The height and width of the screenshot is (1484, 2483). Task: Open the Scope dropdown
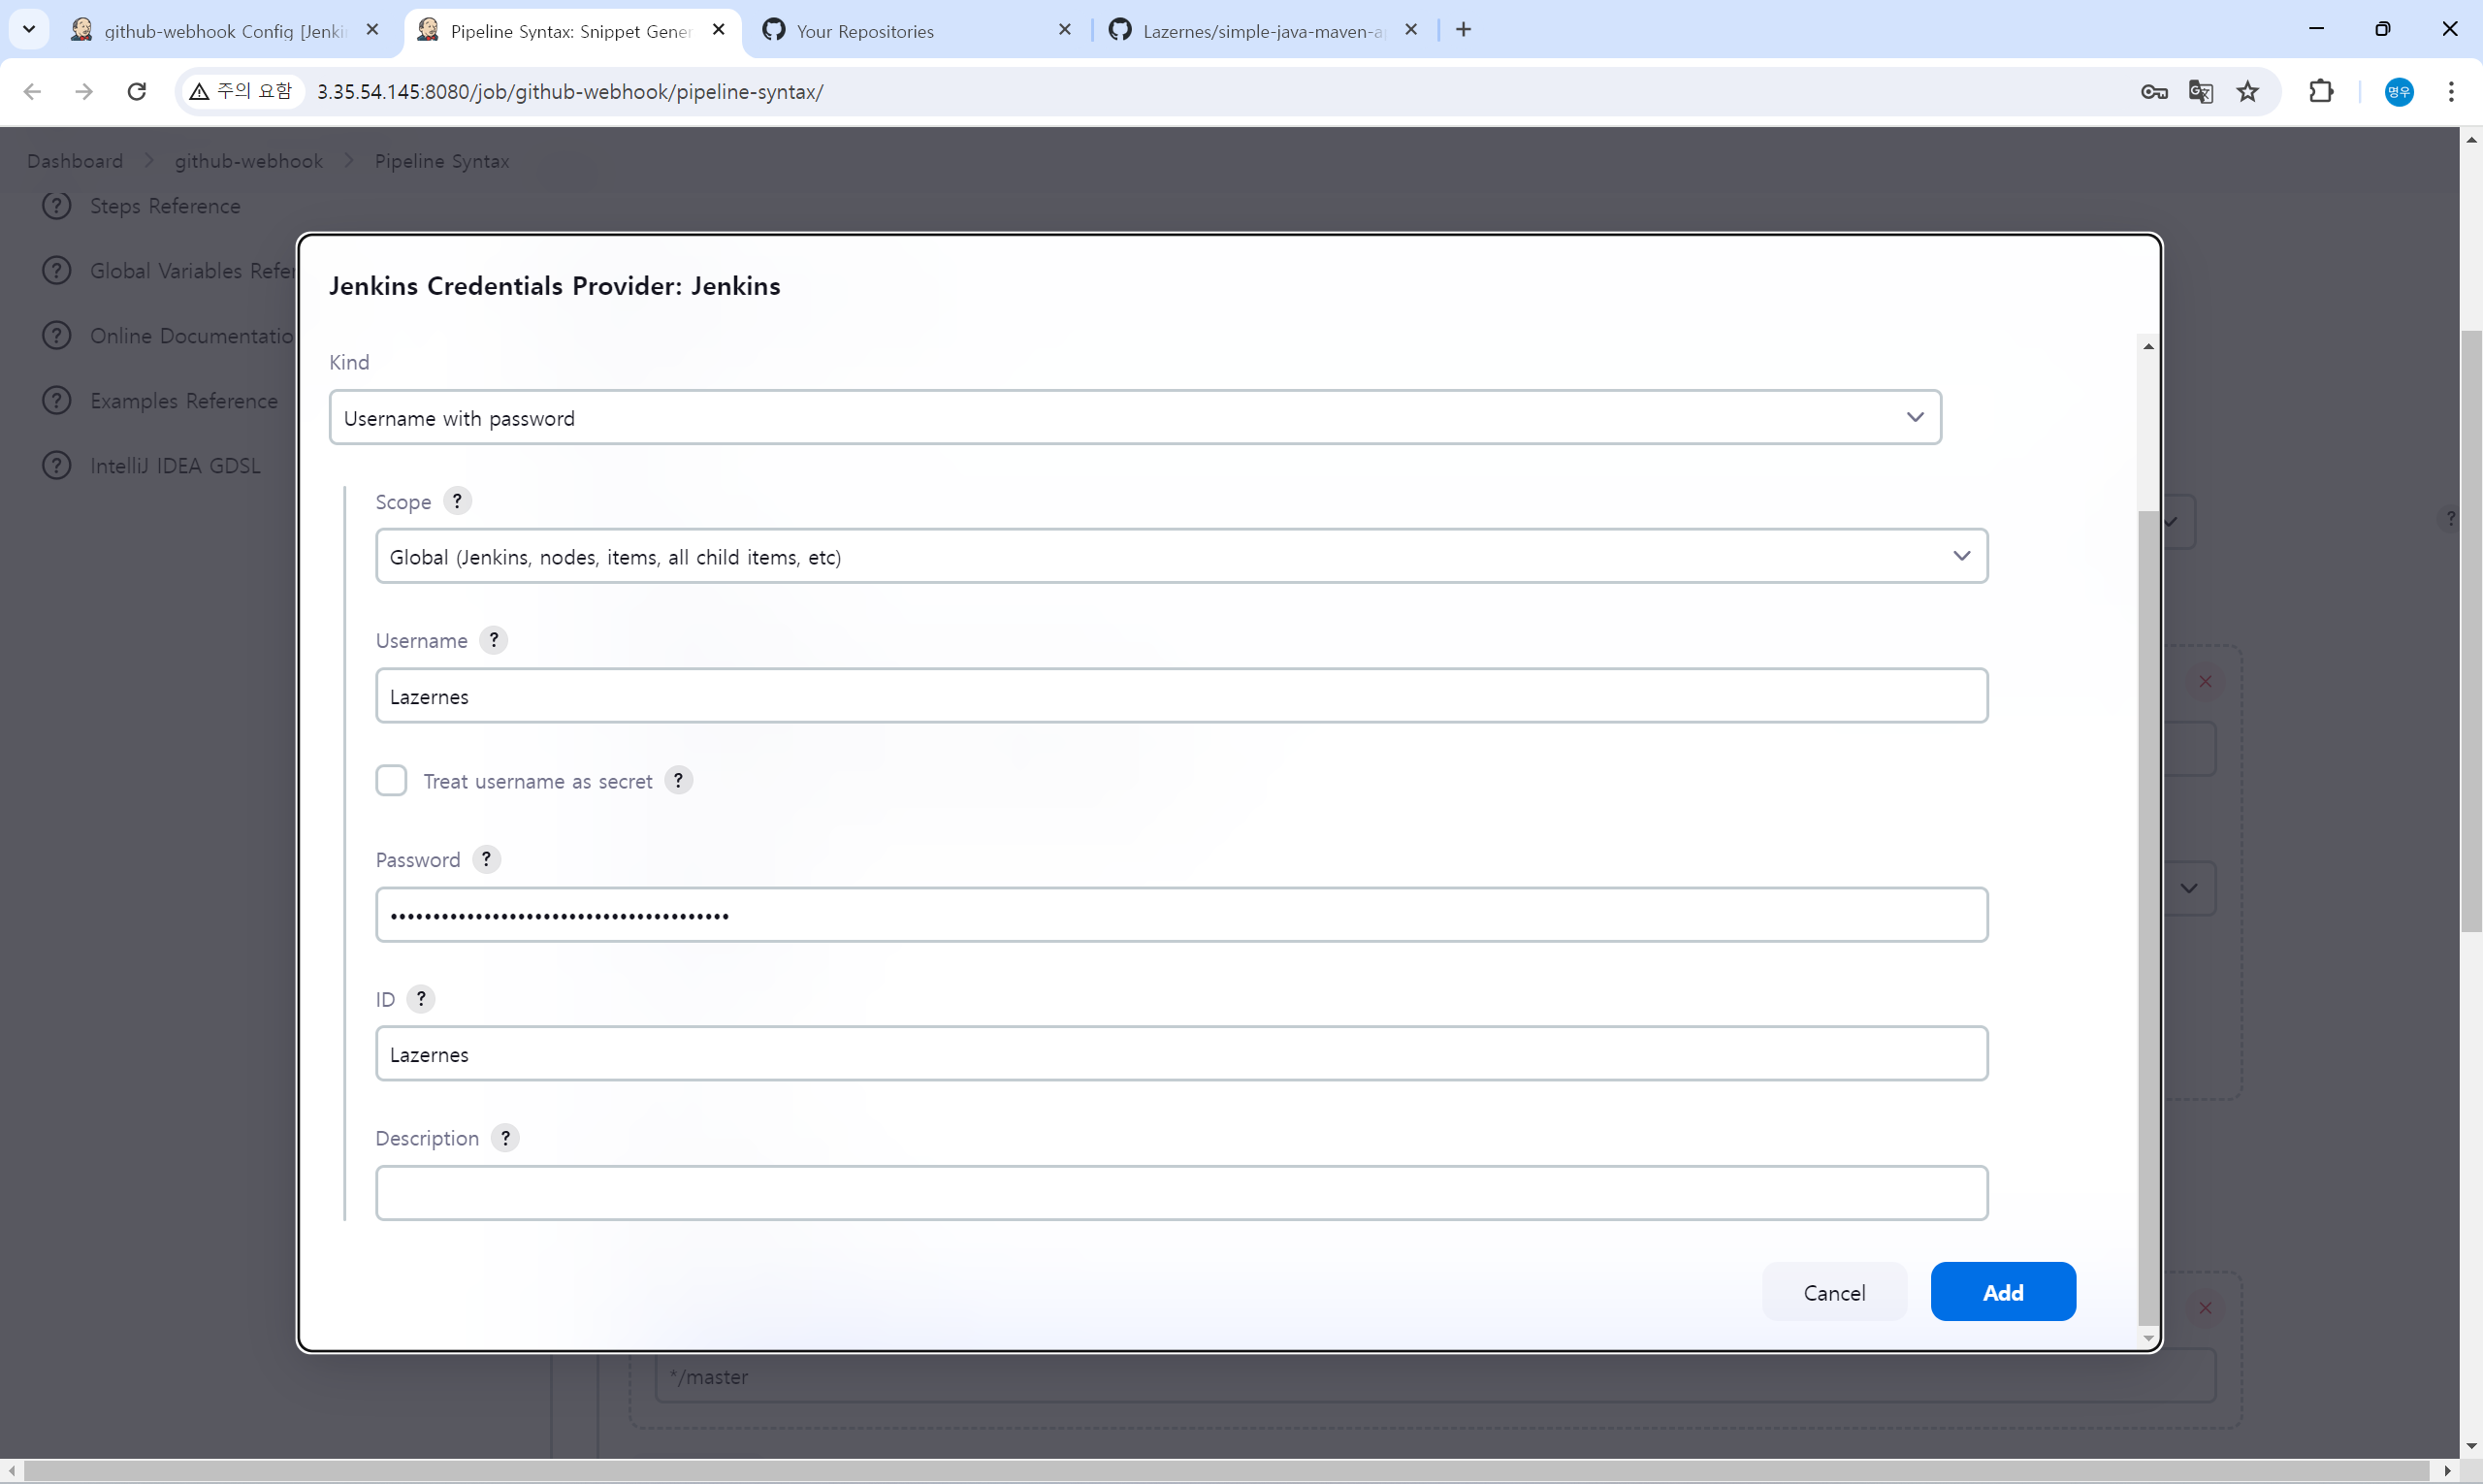[x=1181, y=556]
